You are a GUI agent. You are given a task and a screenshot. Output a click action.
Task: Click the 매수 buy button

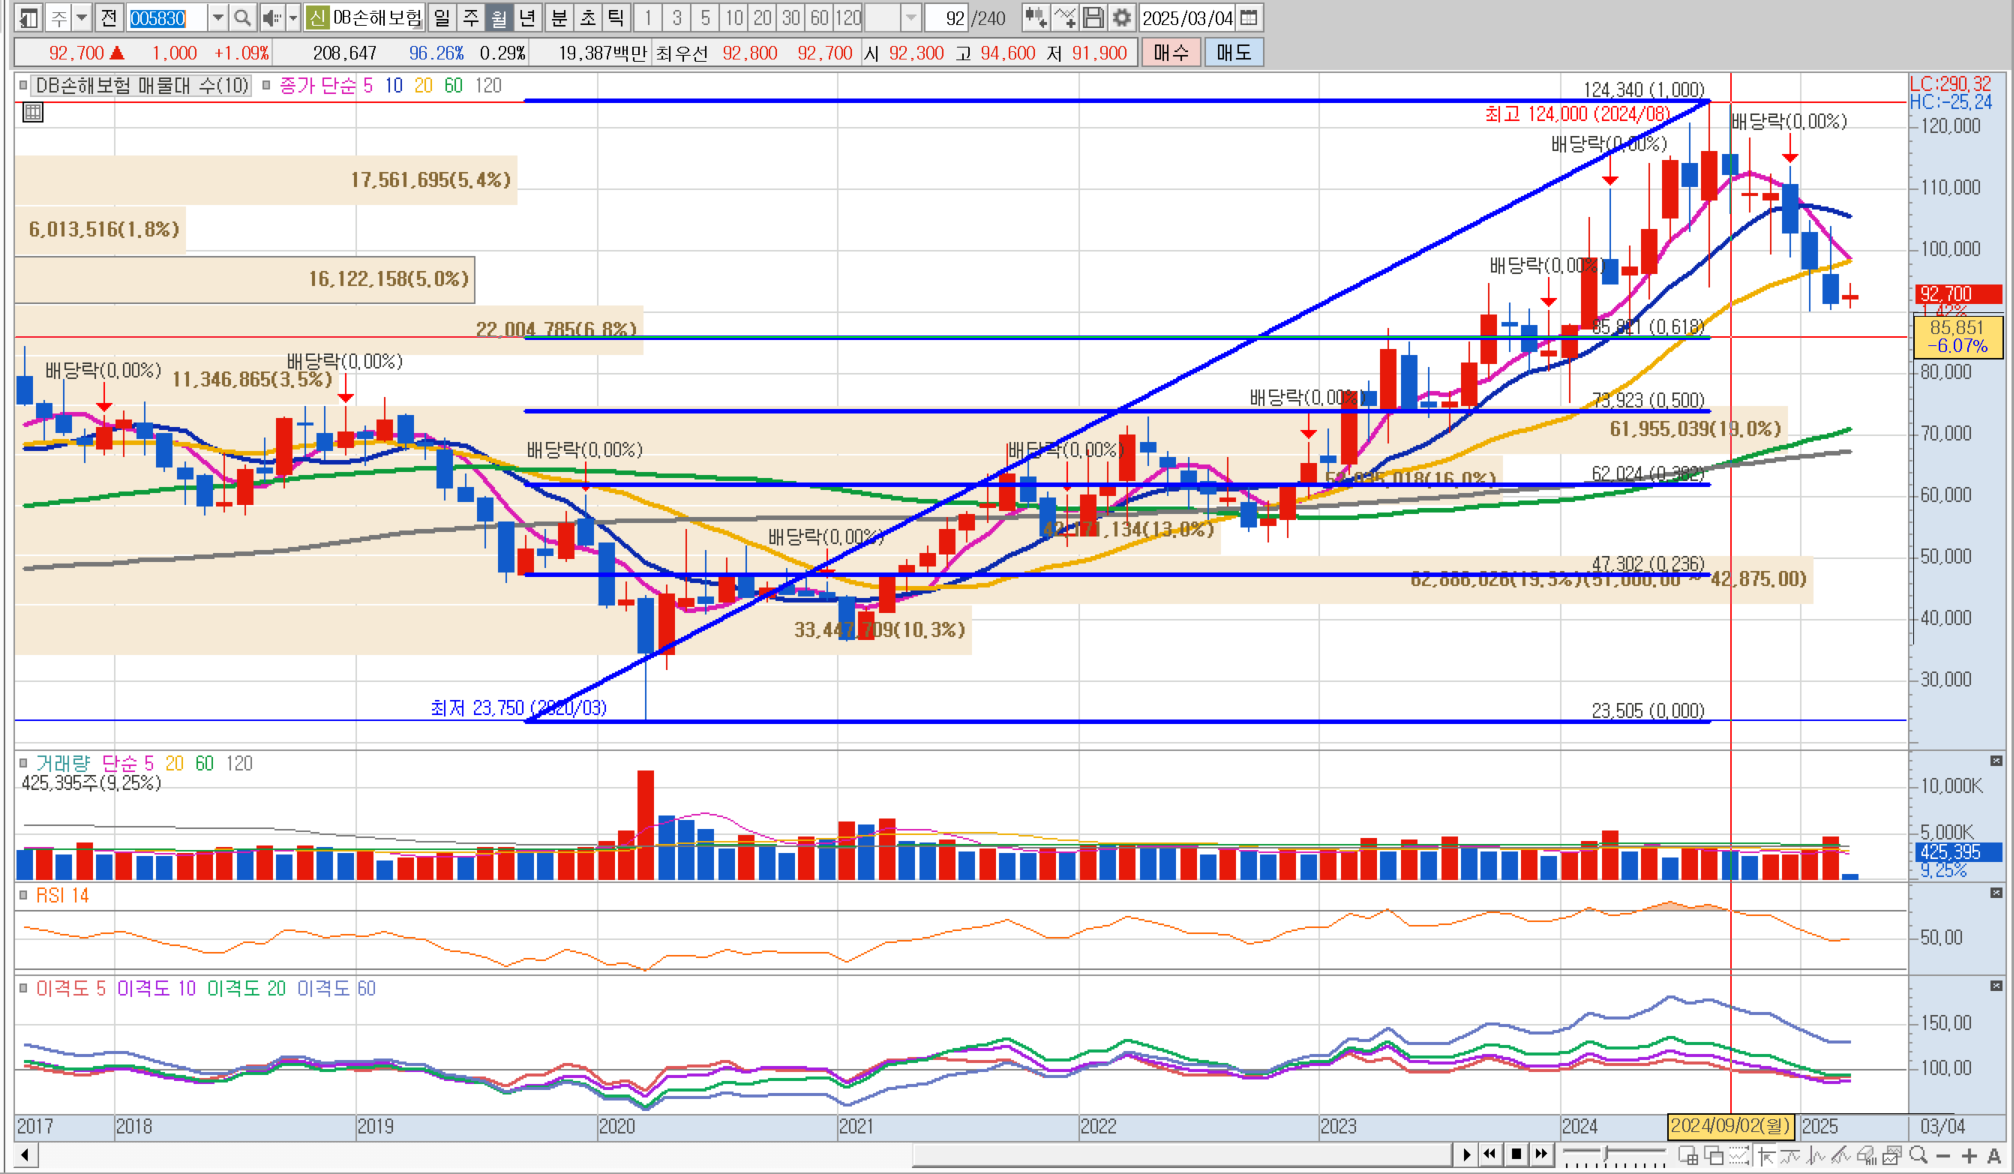(1170, 53)
